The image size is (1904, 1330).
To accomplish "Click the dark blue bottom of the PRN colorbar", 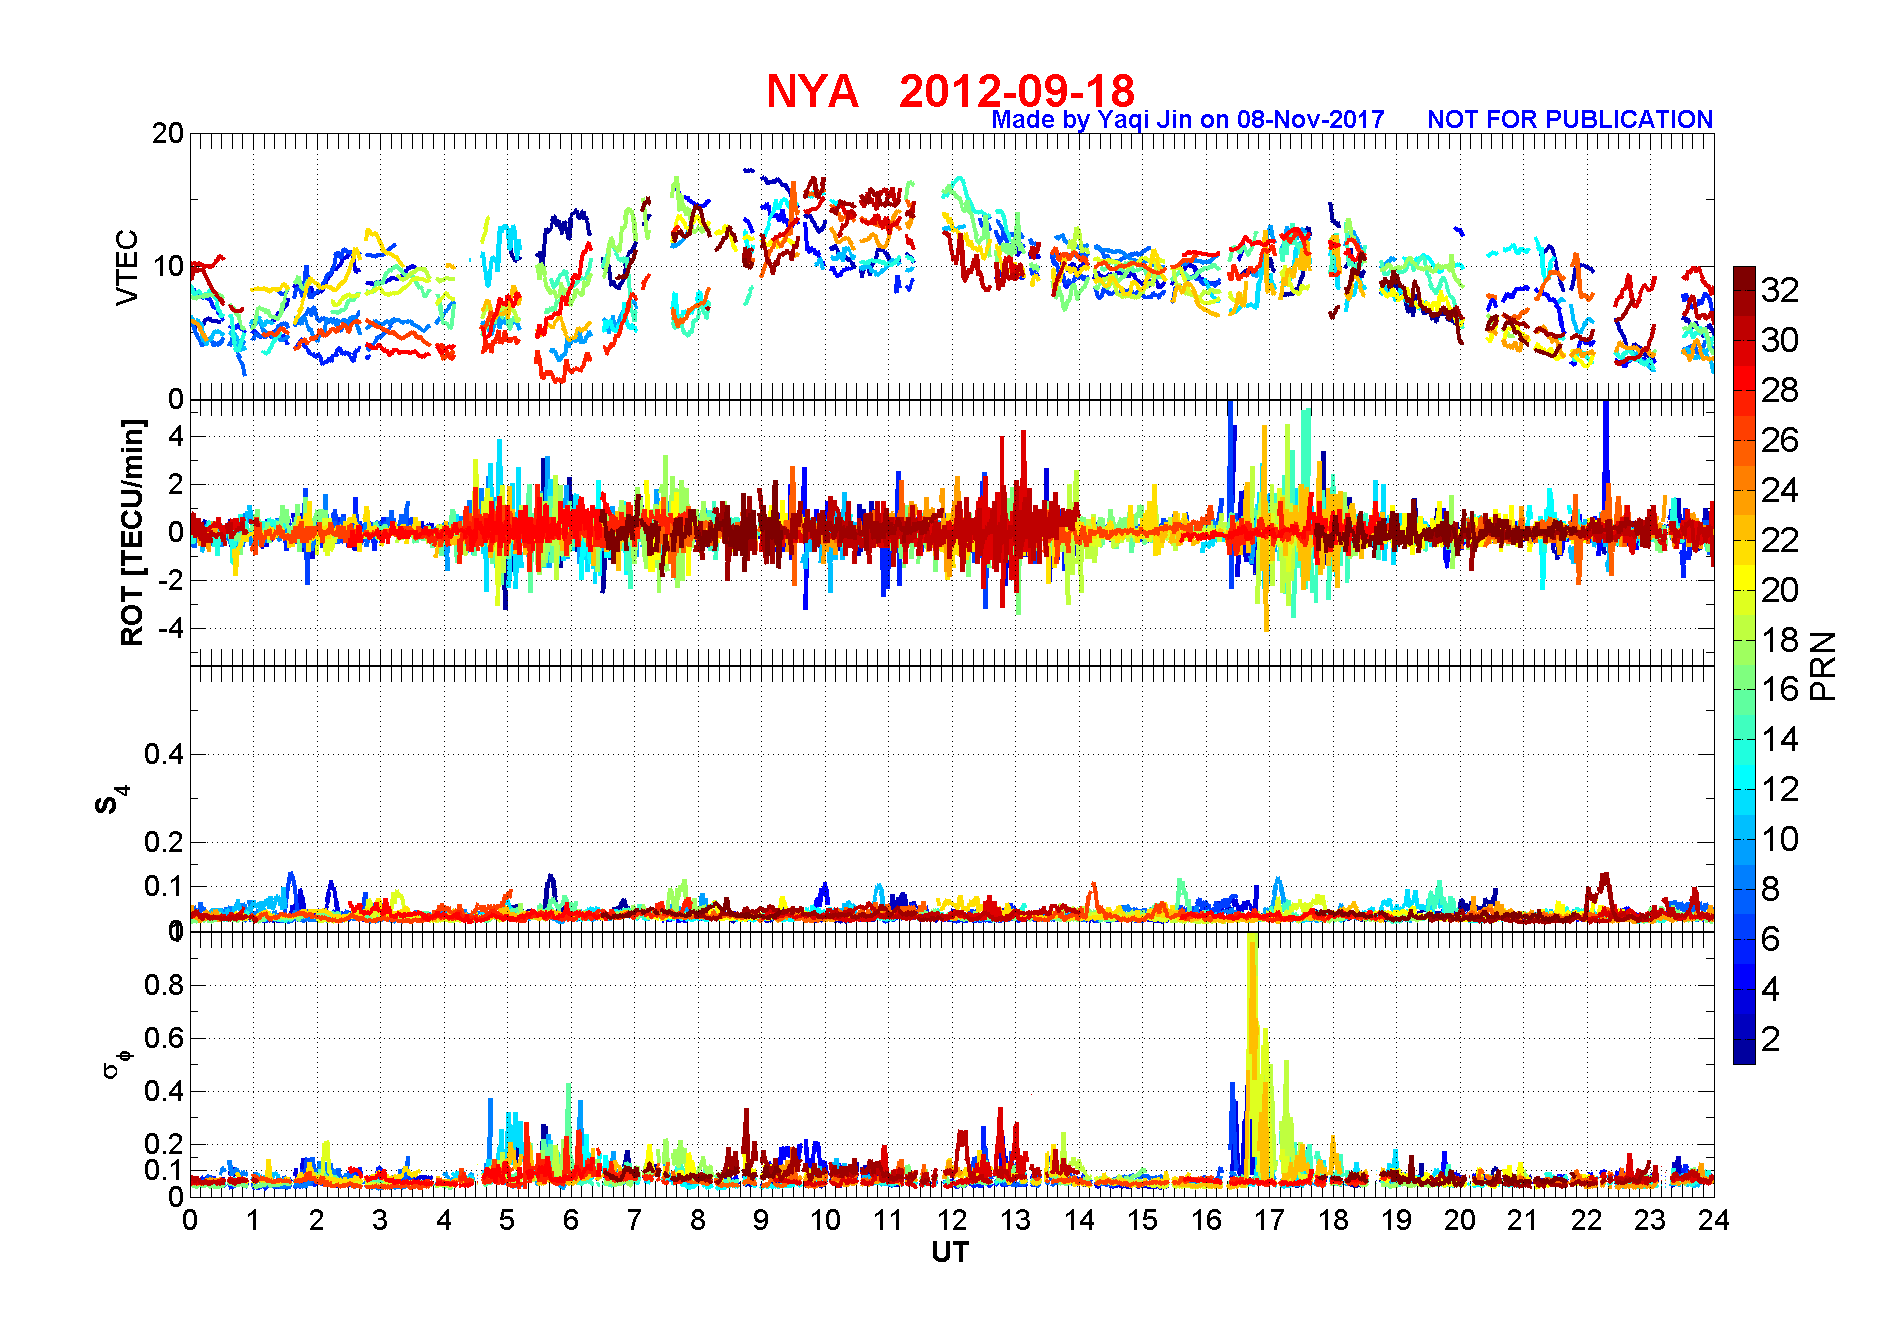I will pyautogui.click(x=1744, y=1051).
